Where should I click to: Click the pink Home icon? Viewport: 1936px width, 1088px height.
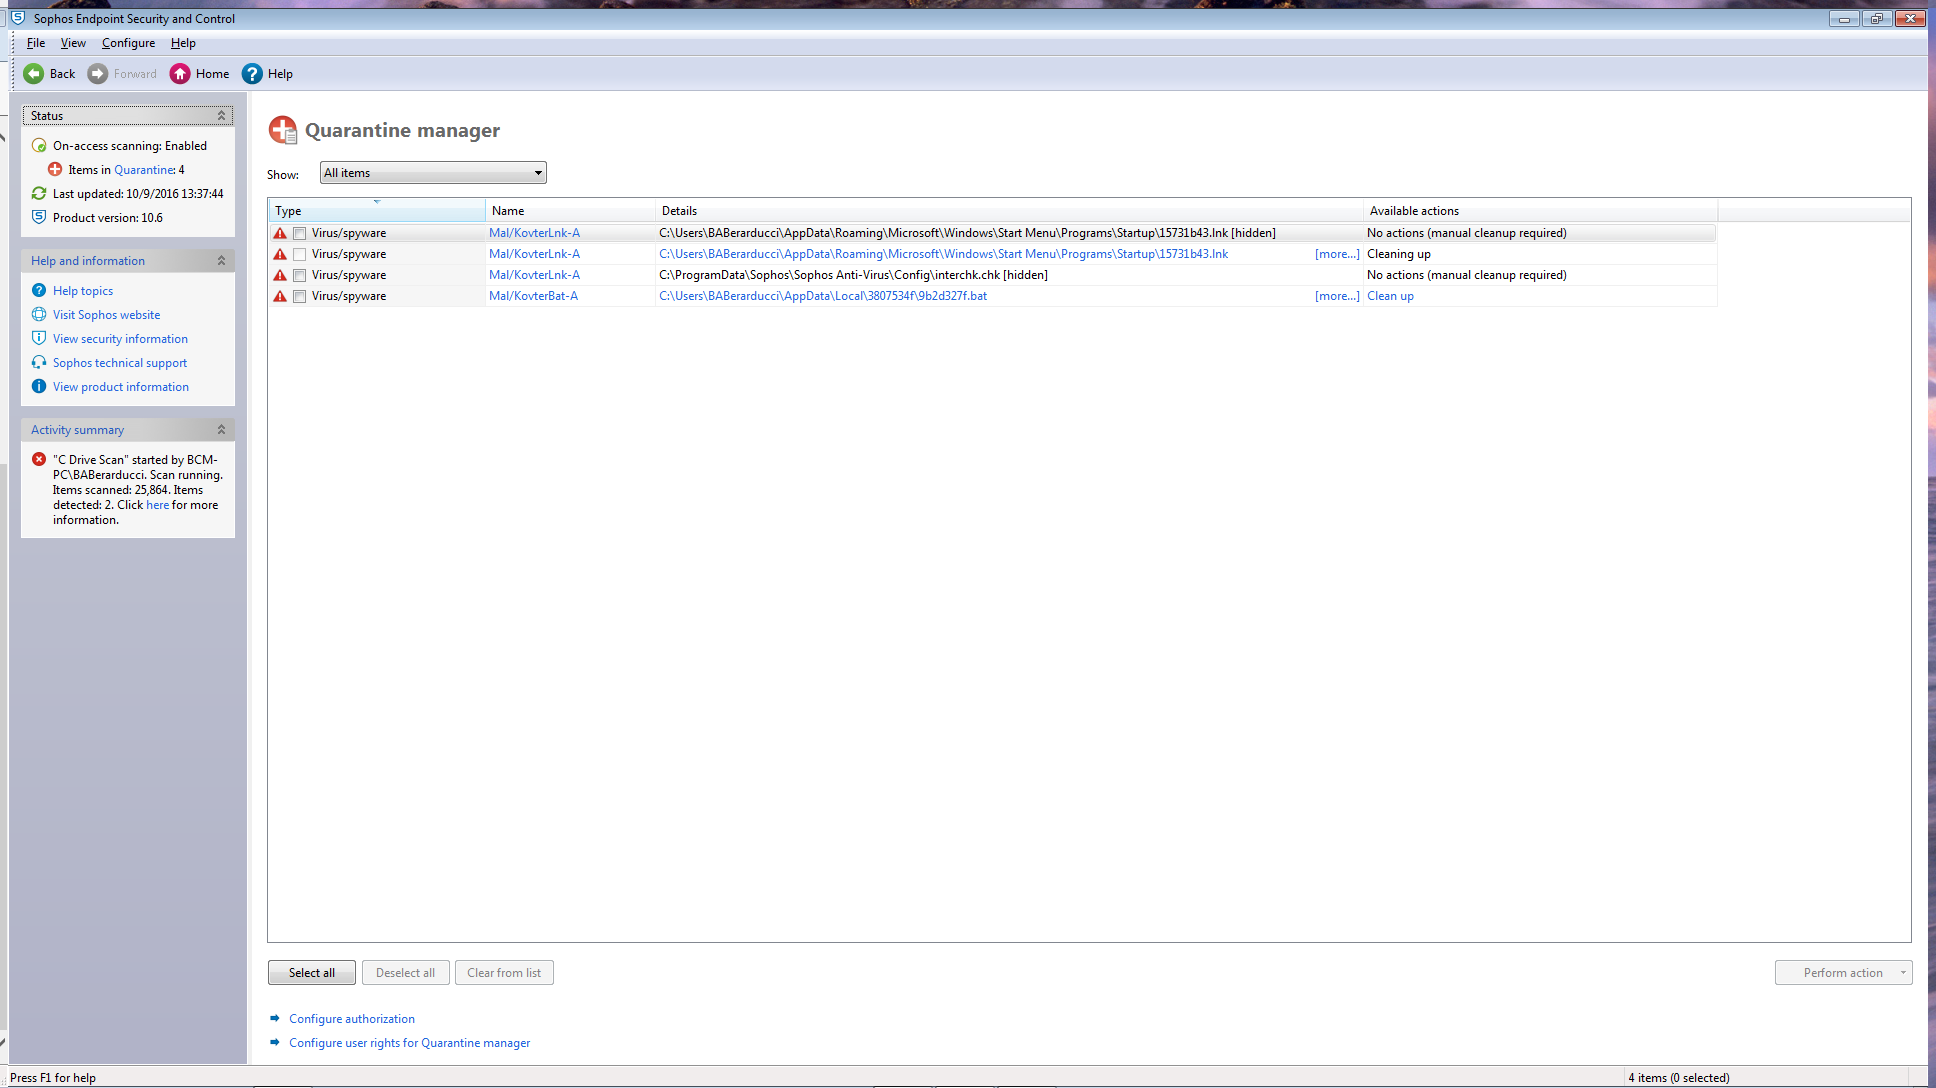point(180,74)
